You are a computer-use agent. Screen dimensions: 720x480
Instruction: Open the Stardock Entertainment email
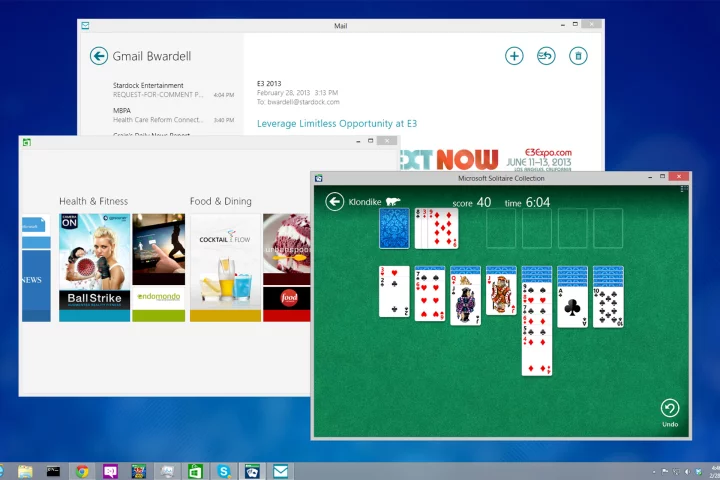coord(173,90)
